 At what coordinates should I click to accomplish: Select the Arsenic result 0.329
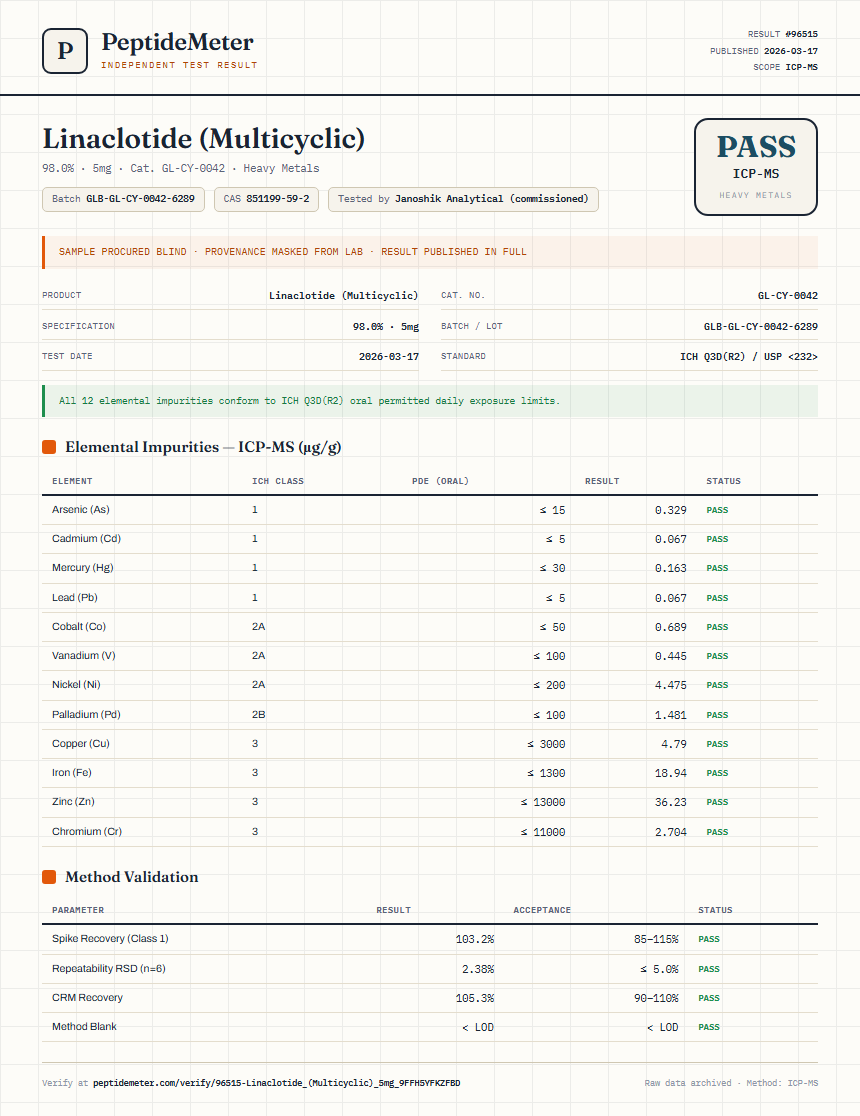click(x=671, y=510)
